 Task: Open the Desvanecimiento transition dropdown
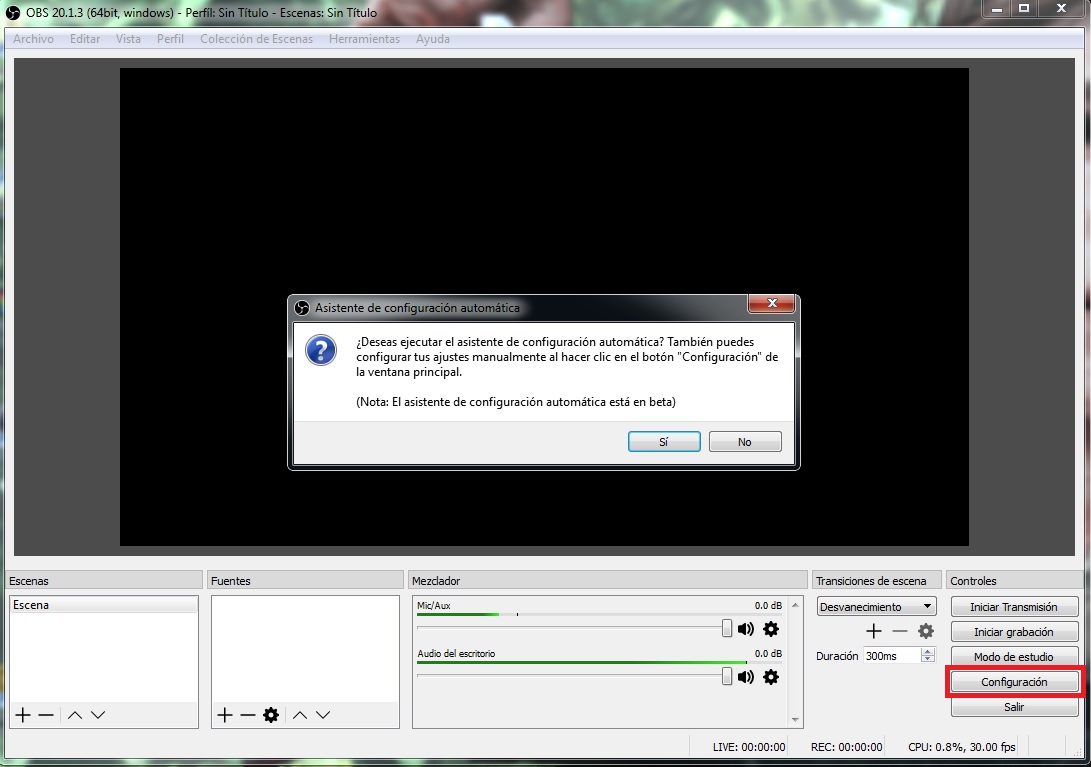[x=876, y=606]
